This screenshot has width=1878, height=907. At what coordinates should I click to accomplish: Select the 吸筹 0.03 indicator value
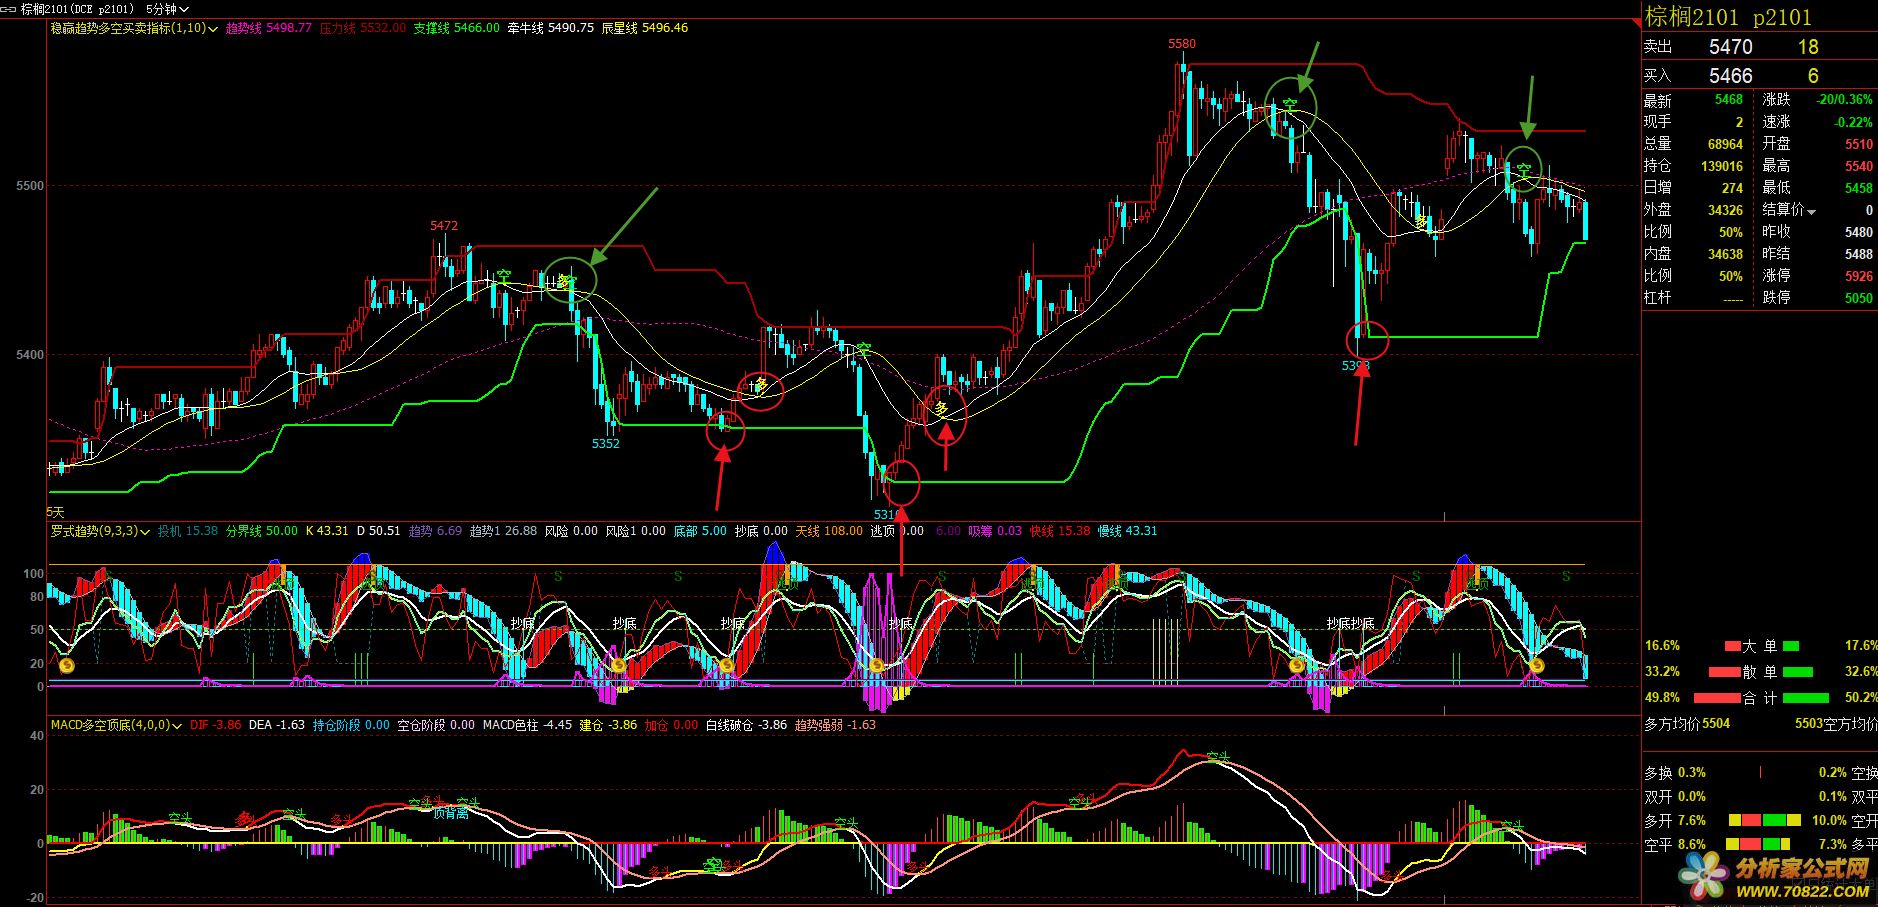coord(995,531)
